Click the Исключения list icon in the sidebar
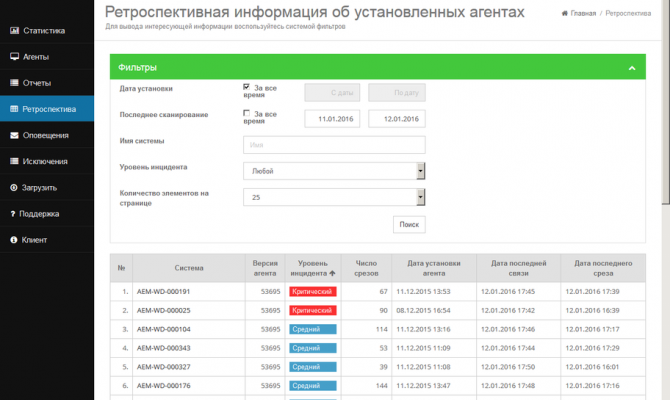The width and height of the screenshot is (670, 400). click(15, 161)
